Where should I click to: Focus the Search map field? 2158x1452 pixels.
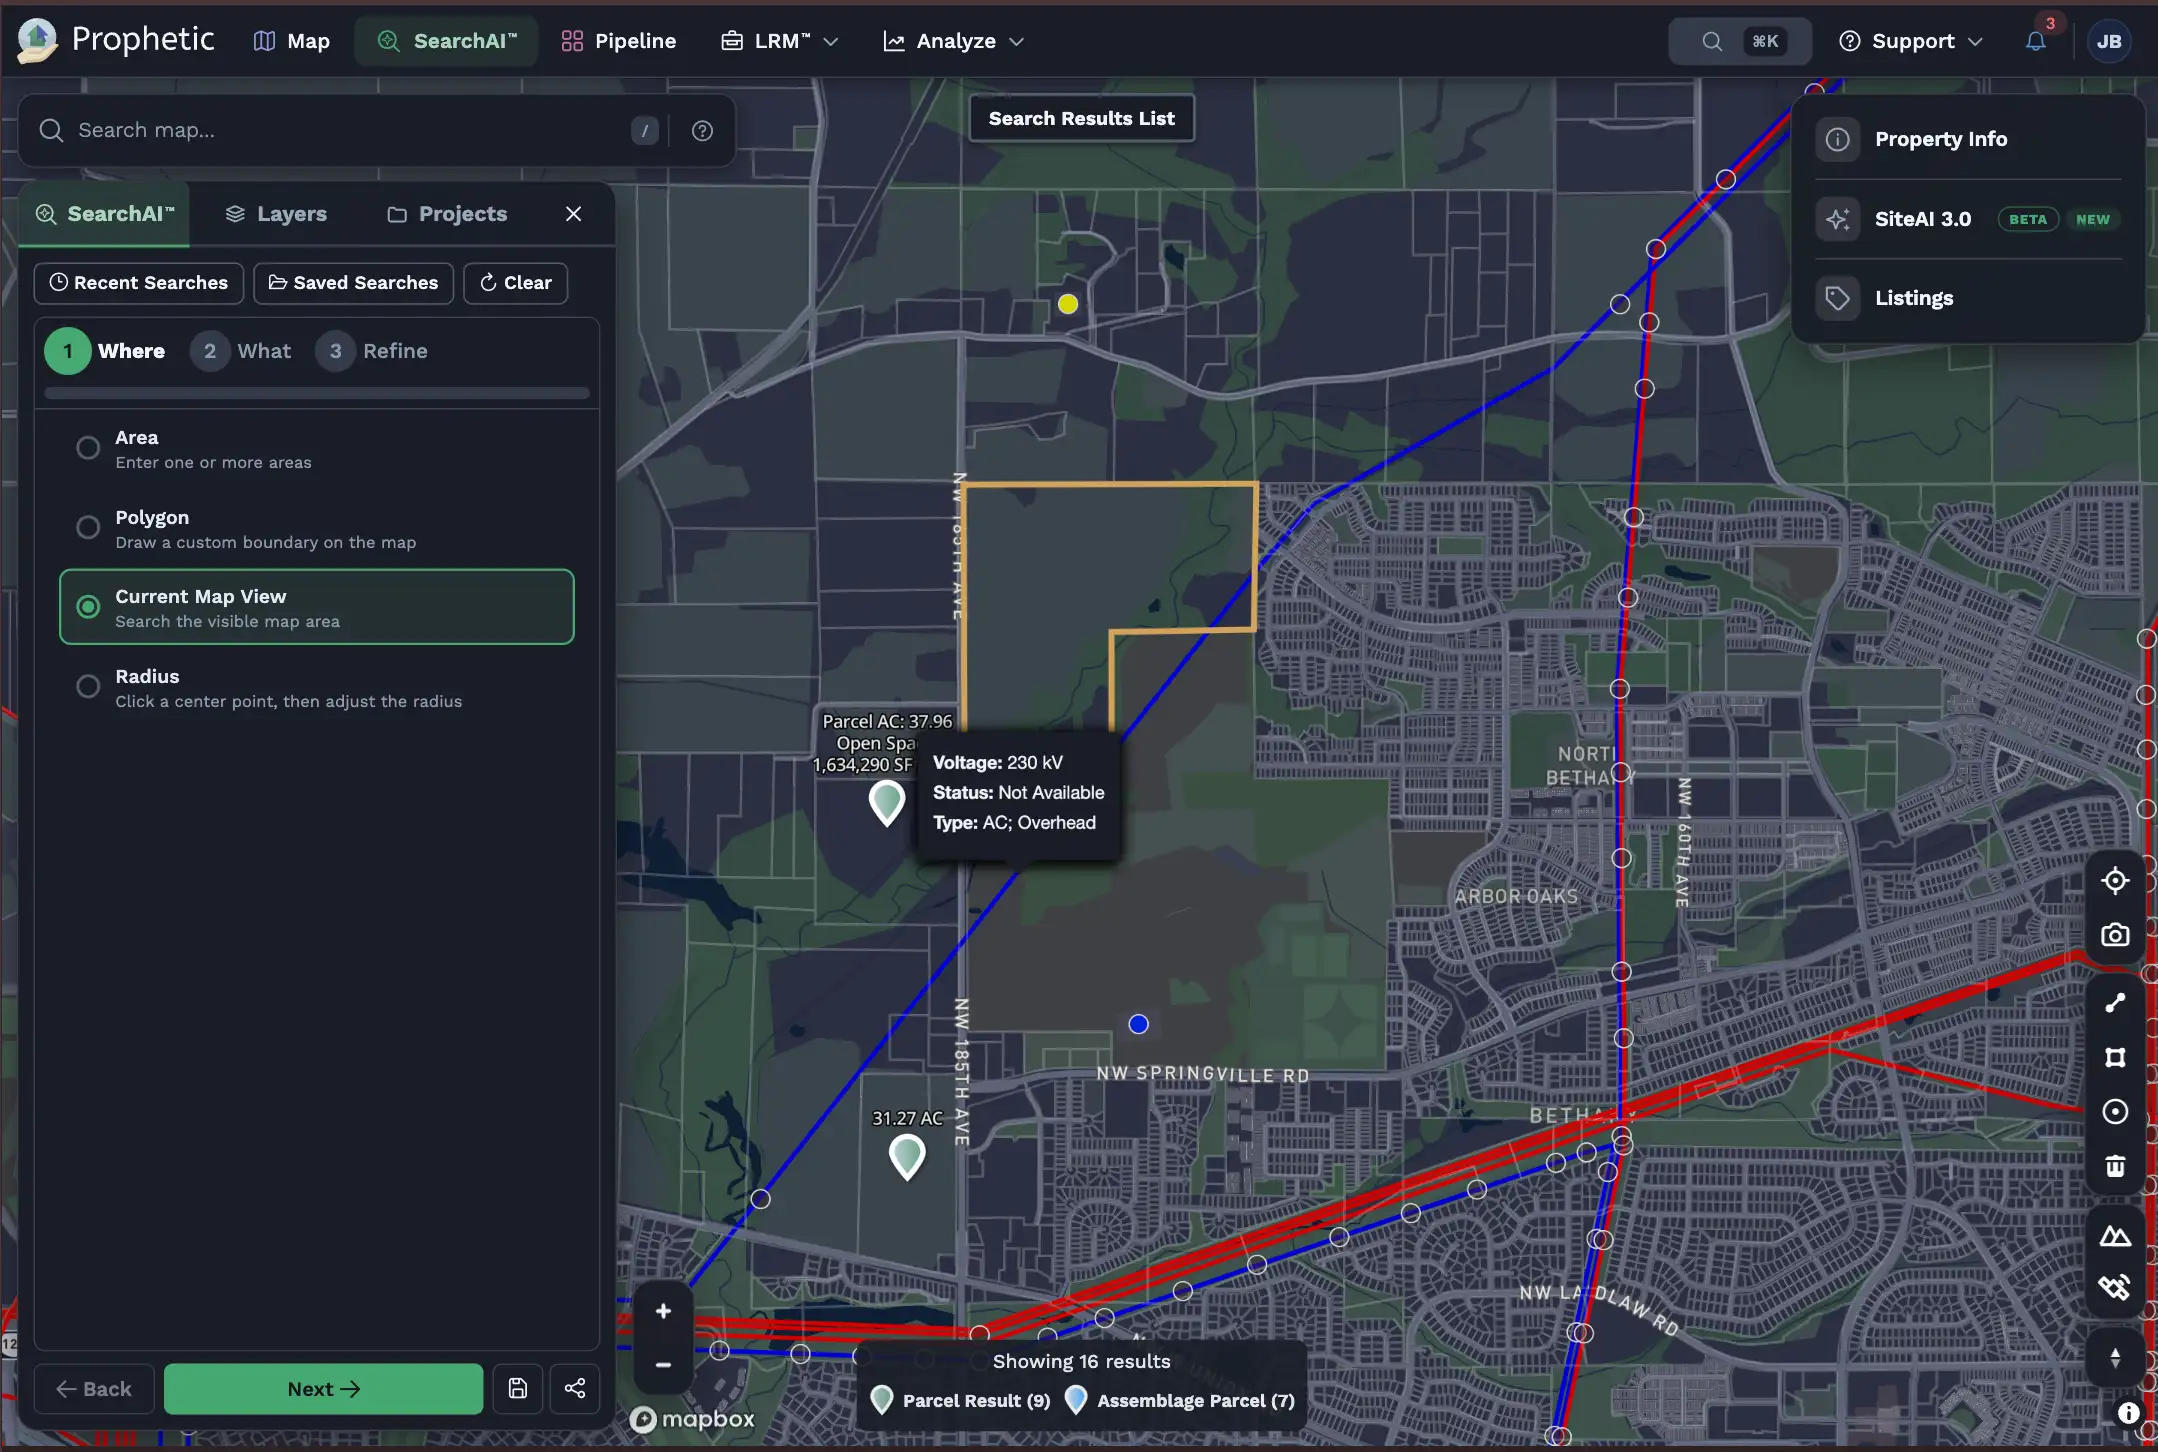340,130
